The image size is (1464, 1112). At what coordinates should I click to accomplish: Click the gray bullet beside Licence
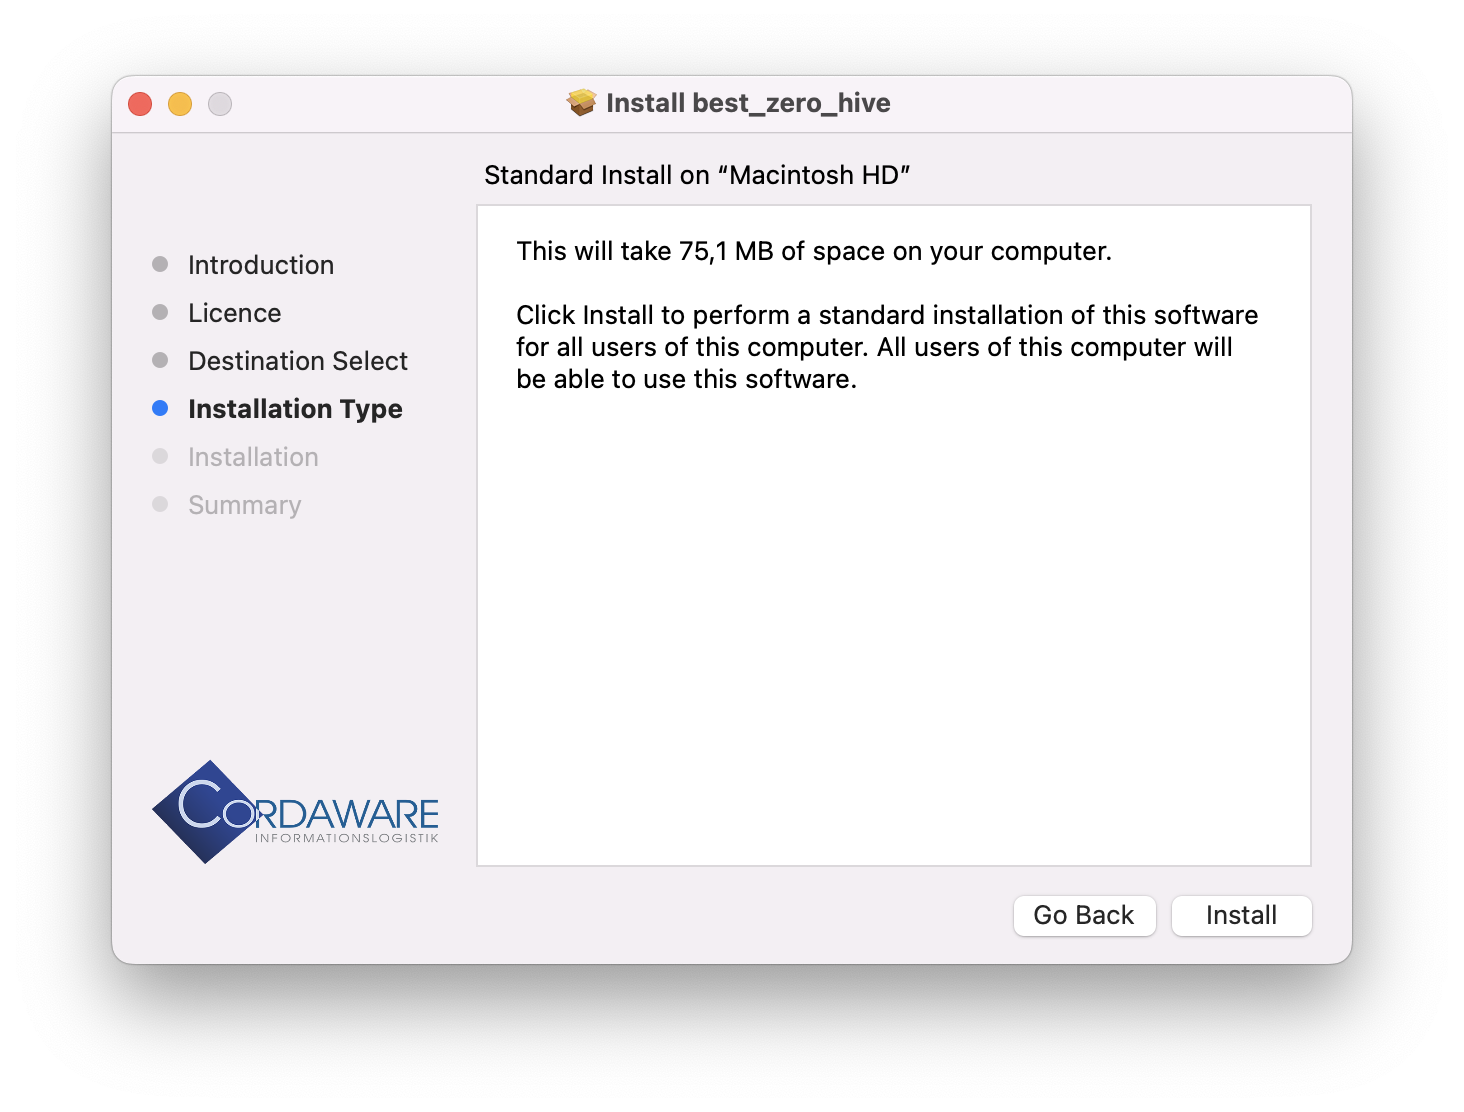point(160,312)
